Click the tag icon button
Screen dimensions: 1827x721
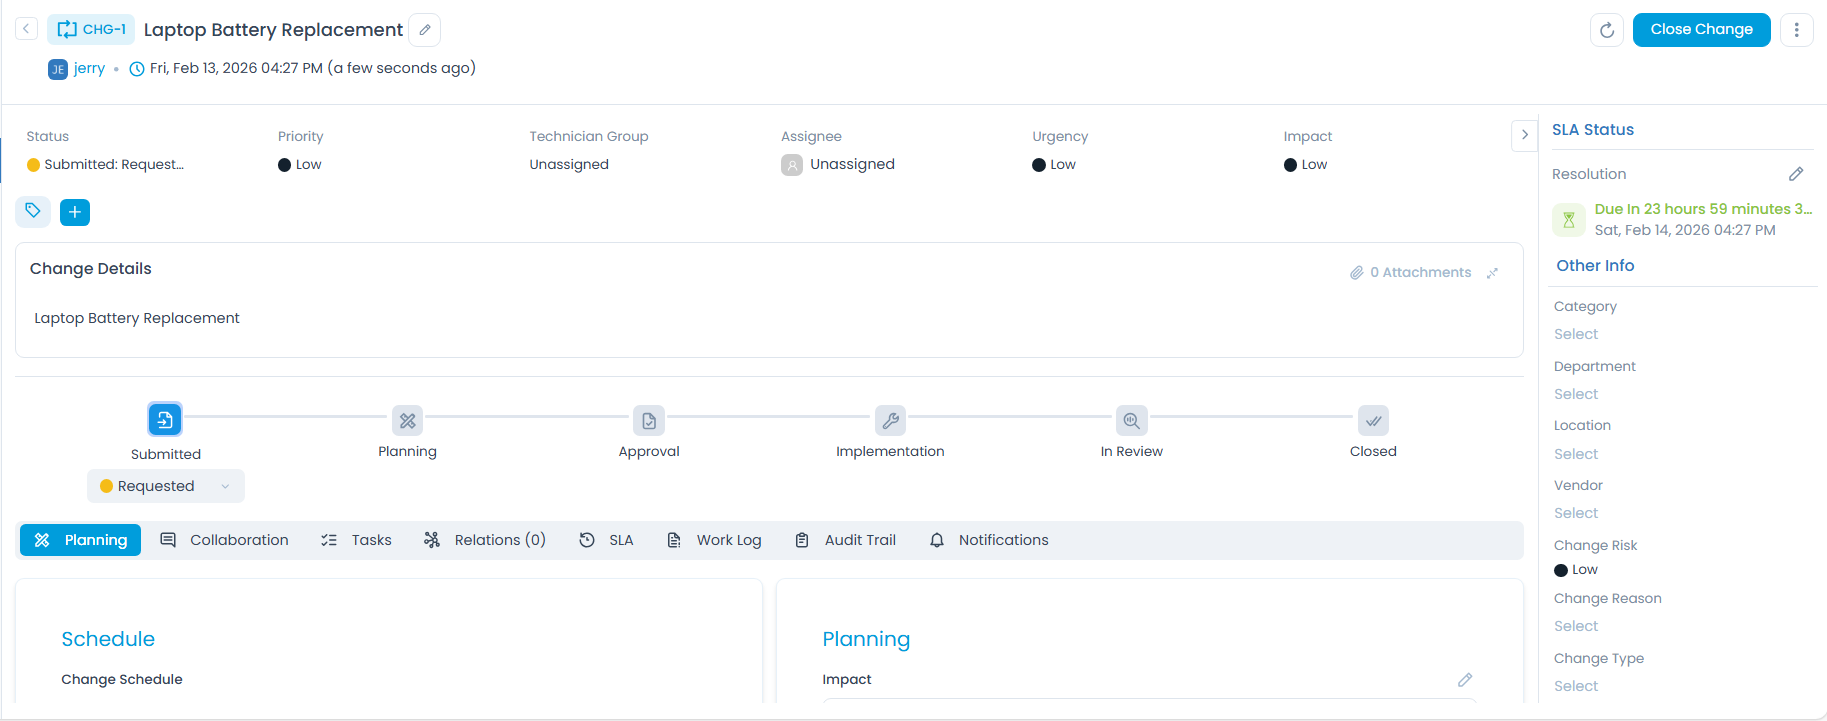[x=33, y=211]
